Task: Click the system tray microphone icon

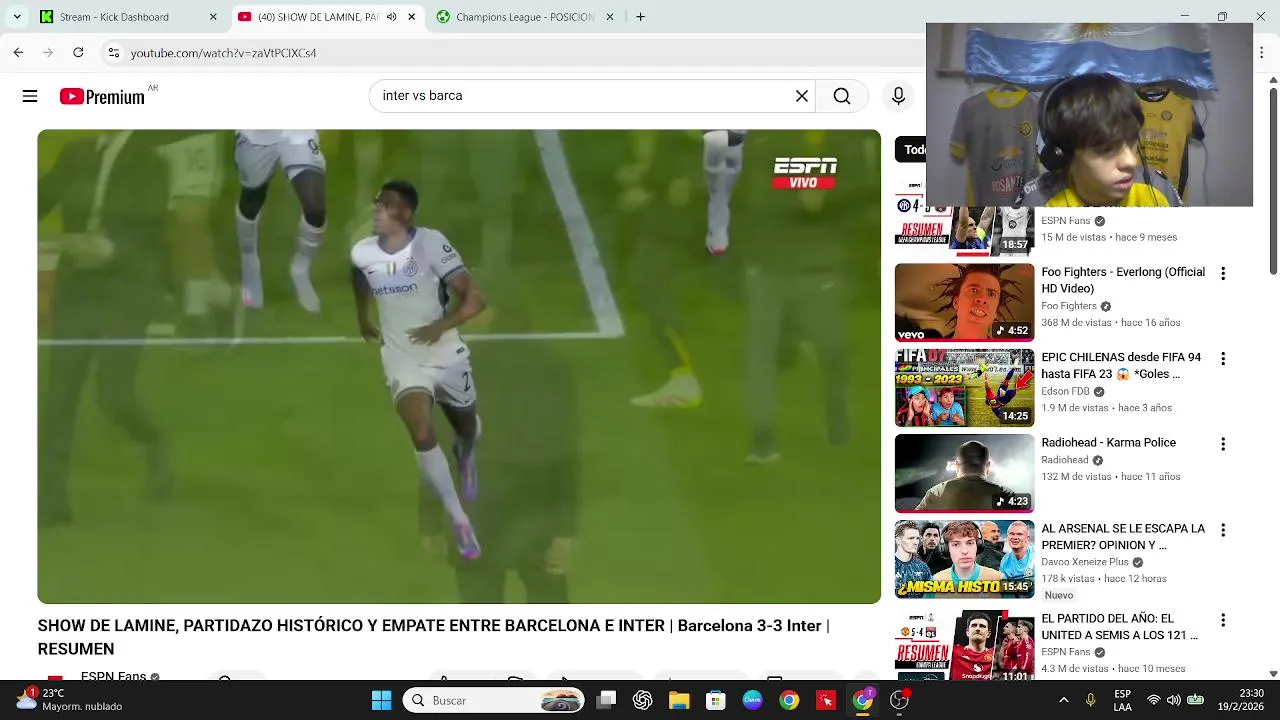Action: coord(1090,700)
